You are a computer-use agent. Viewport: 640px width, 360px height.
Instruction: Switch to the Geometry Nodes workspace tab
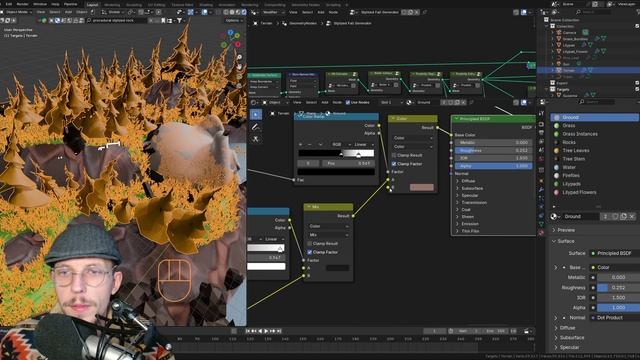click(306, 5)
